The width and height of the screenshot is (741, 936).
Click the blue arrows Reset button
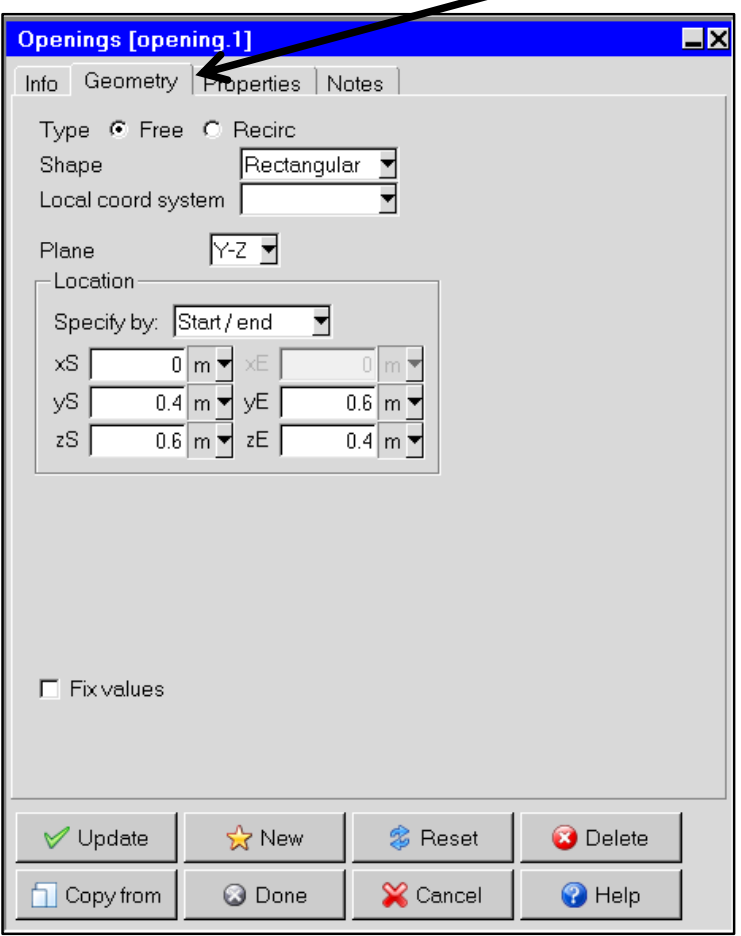(433, 838)
